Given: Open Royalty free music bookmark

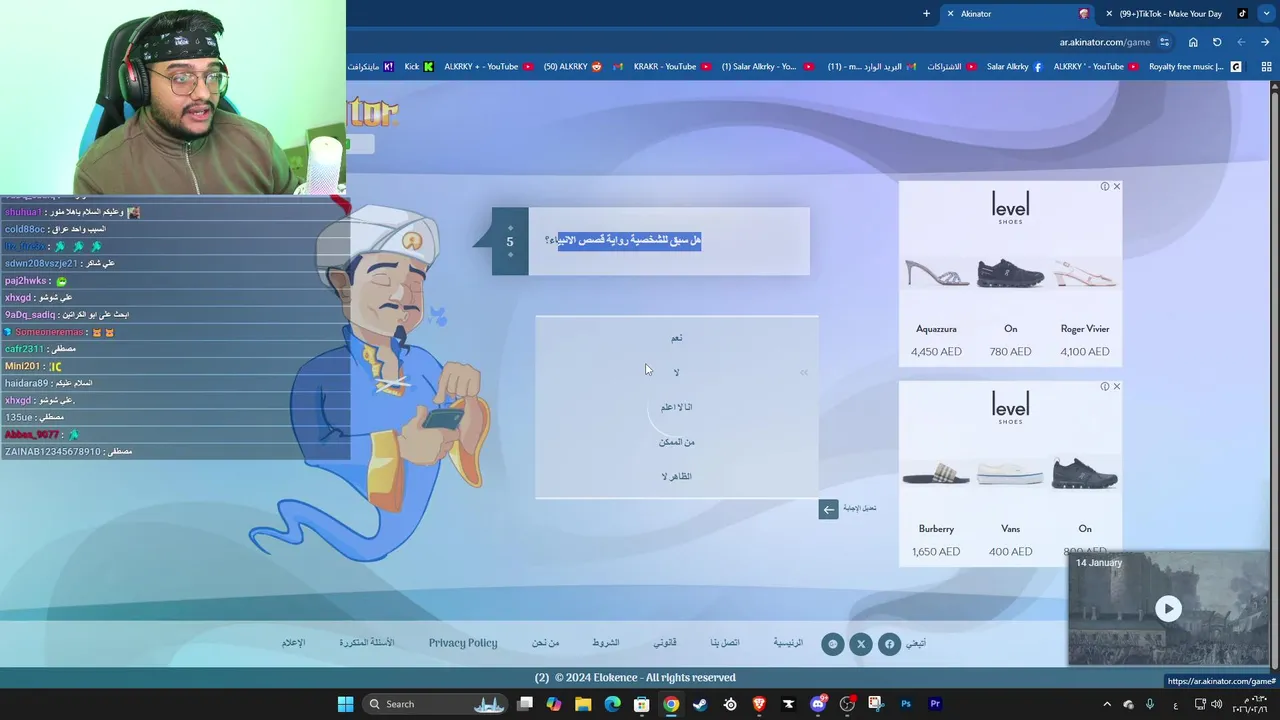Looking at the screenshot, I should [1195, 66].
